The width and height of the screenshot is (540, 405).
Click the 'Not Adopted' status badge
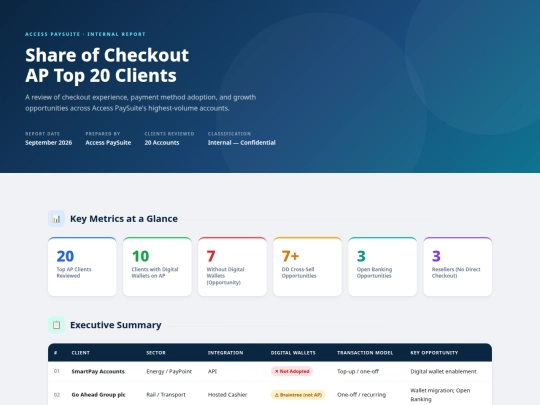click(292, 371)
